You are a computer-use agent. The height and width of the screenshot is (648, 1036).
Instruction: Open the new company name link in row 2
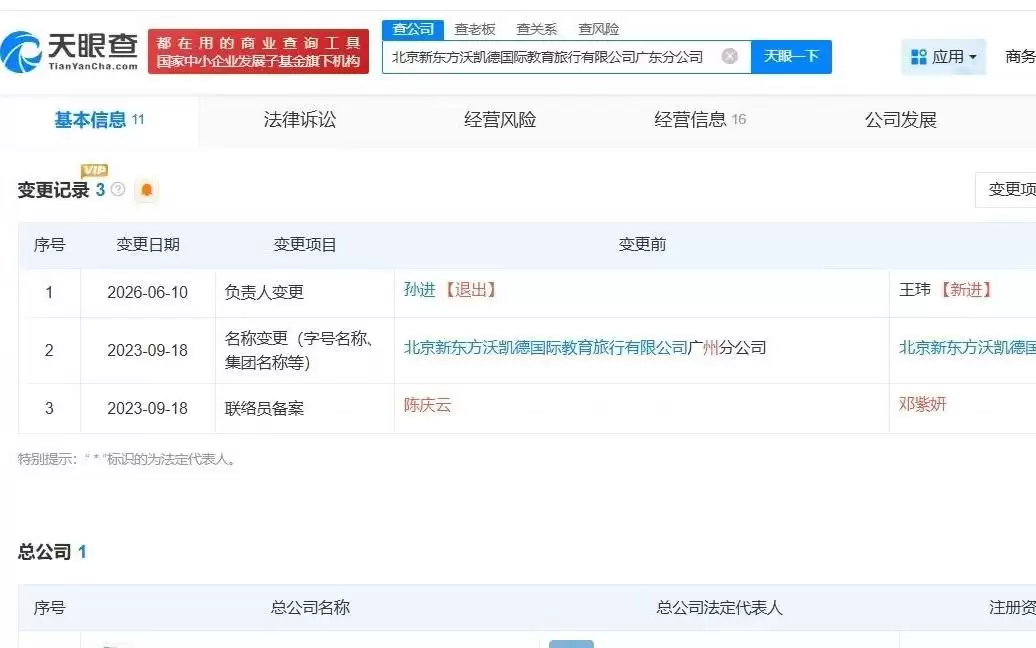pyautogui.click(x=967, y=347)
